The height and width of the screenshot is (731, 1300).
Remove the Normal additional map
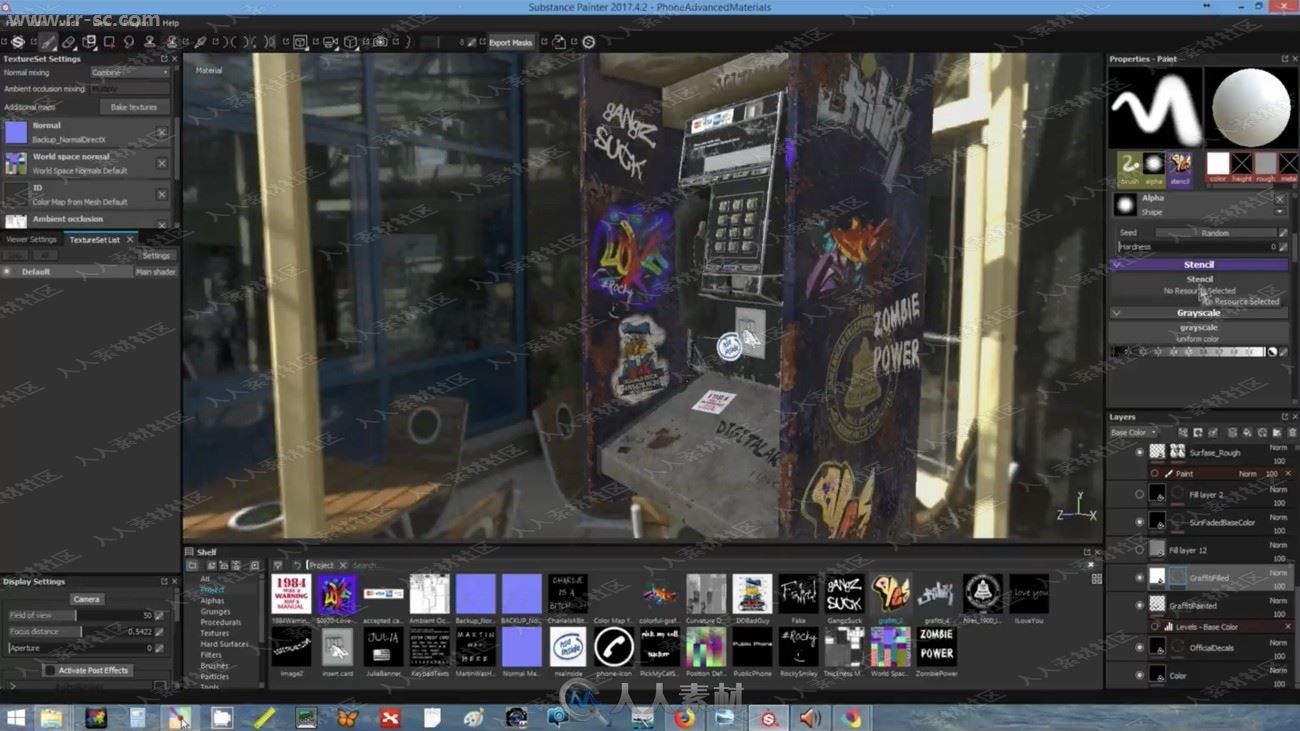pos(162,132)
